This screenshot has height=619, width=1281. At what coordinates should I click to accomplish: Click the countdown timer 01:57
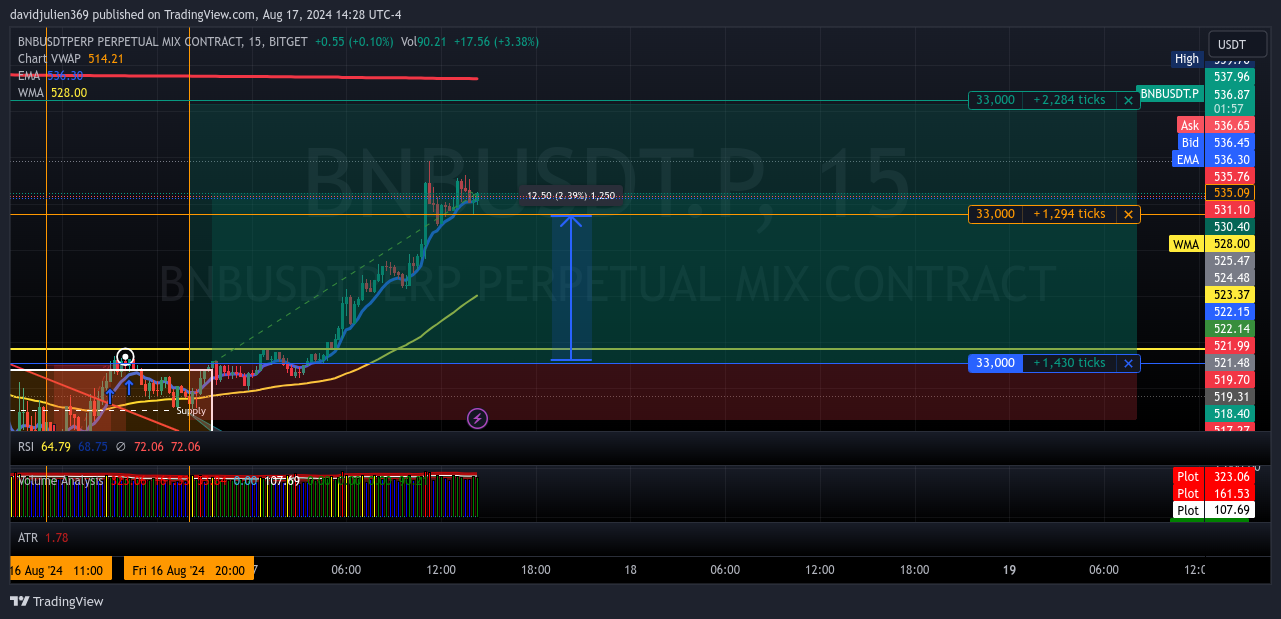(x=1229, y=108)
